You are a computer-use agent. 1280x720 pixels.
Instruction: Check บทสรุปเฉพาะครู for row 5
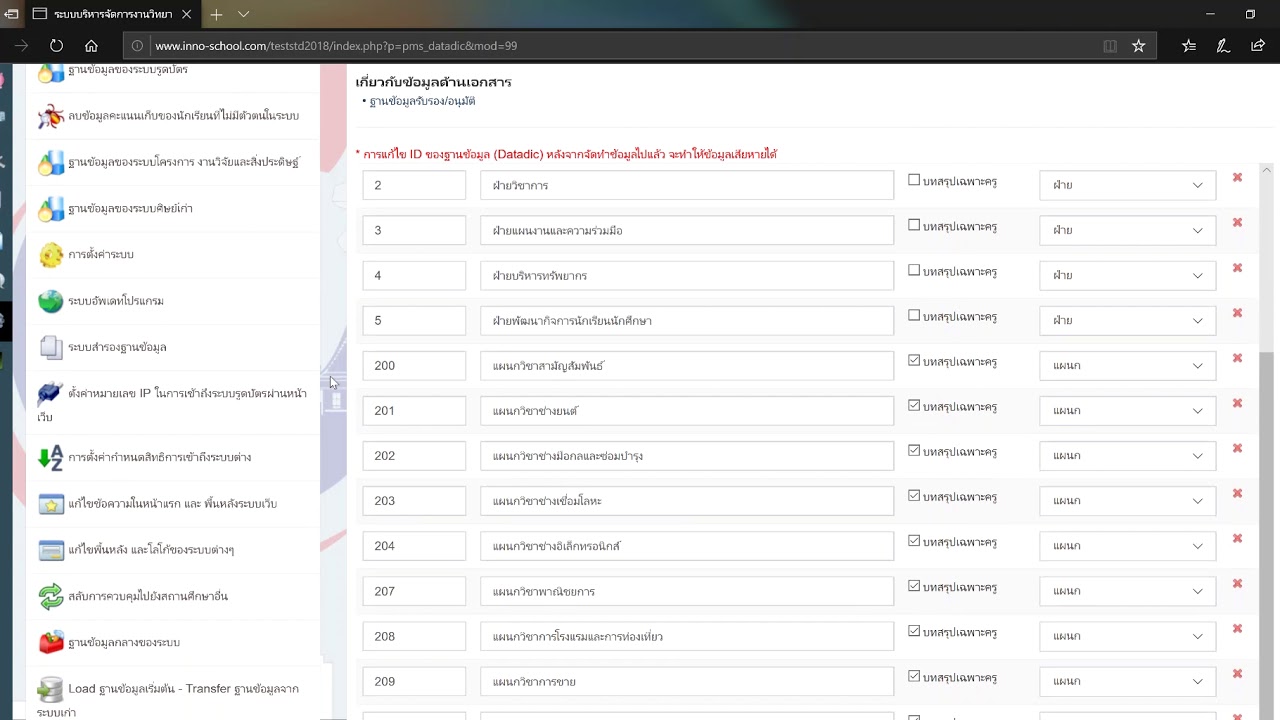[x=914, y=315]
